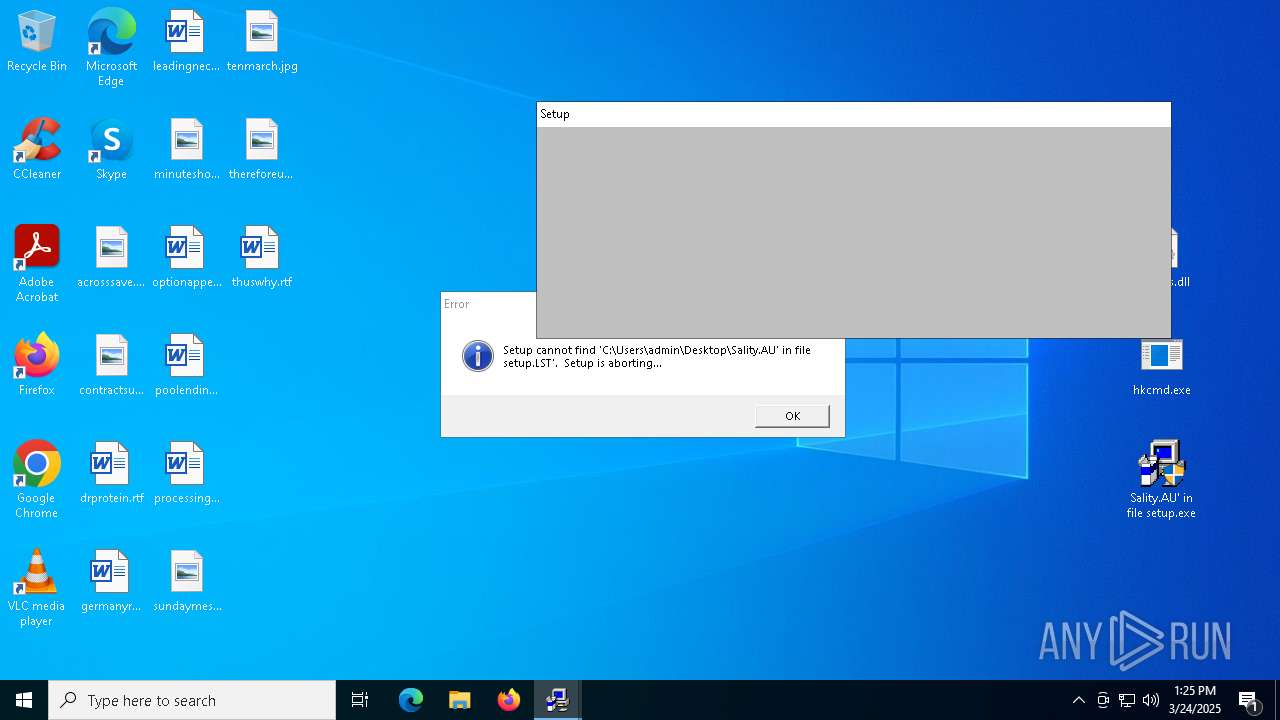Show hidden system tray icons

pyautogui.click(x=1079, y=700)
